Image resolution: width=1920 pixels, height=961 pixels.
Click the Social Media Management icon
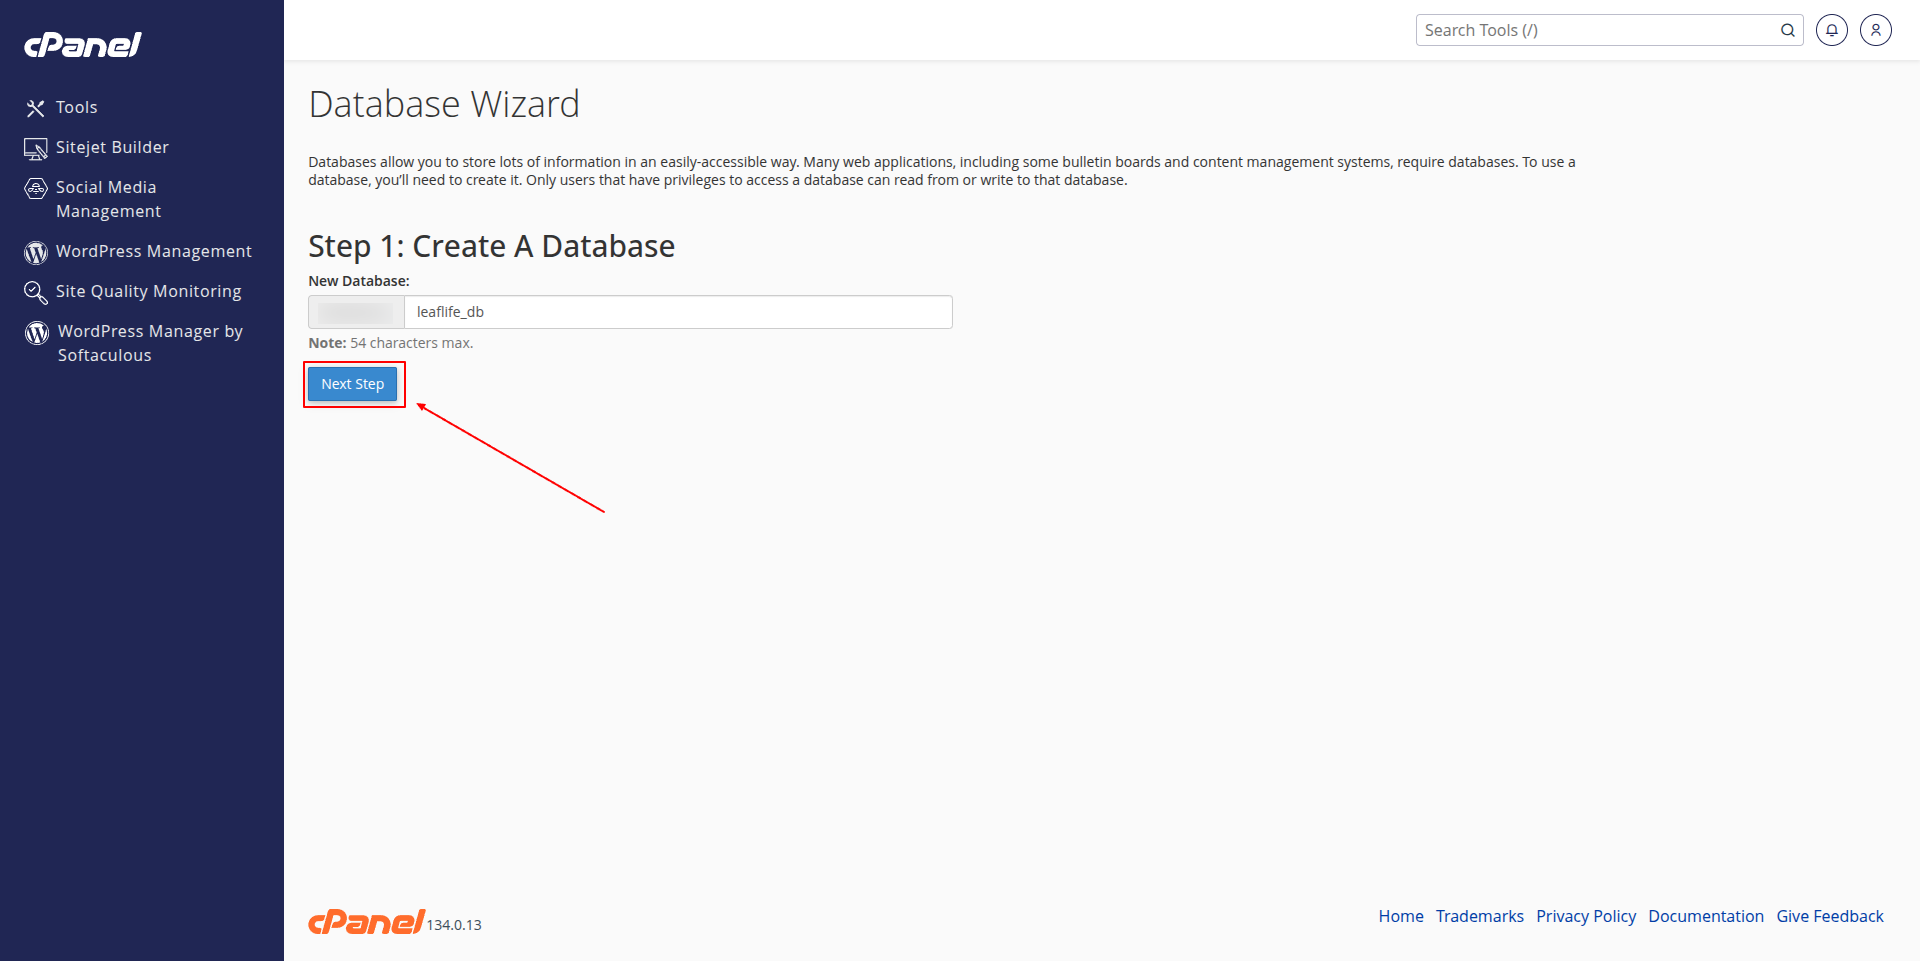click(36, 188)
